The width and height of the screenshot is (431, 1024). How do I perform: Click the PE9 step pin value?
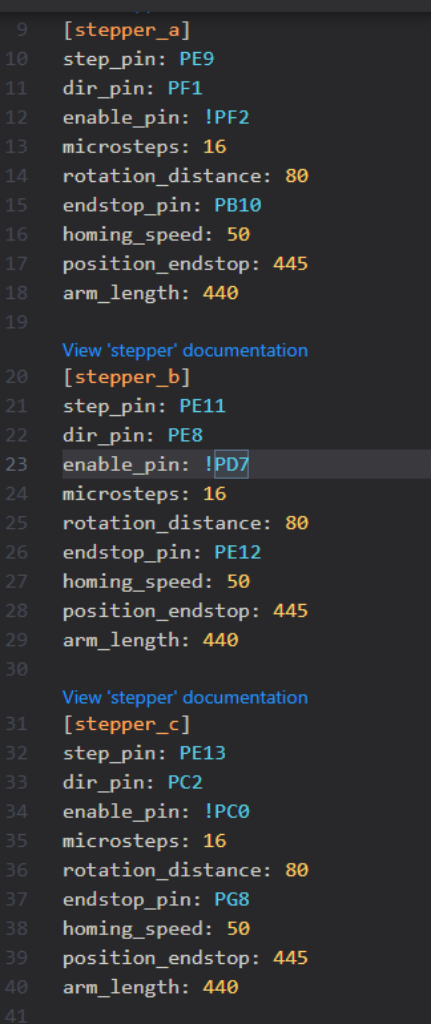(197, 59)
